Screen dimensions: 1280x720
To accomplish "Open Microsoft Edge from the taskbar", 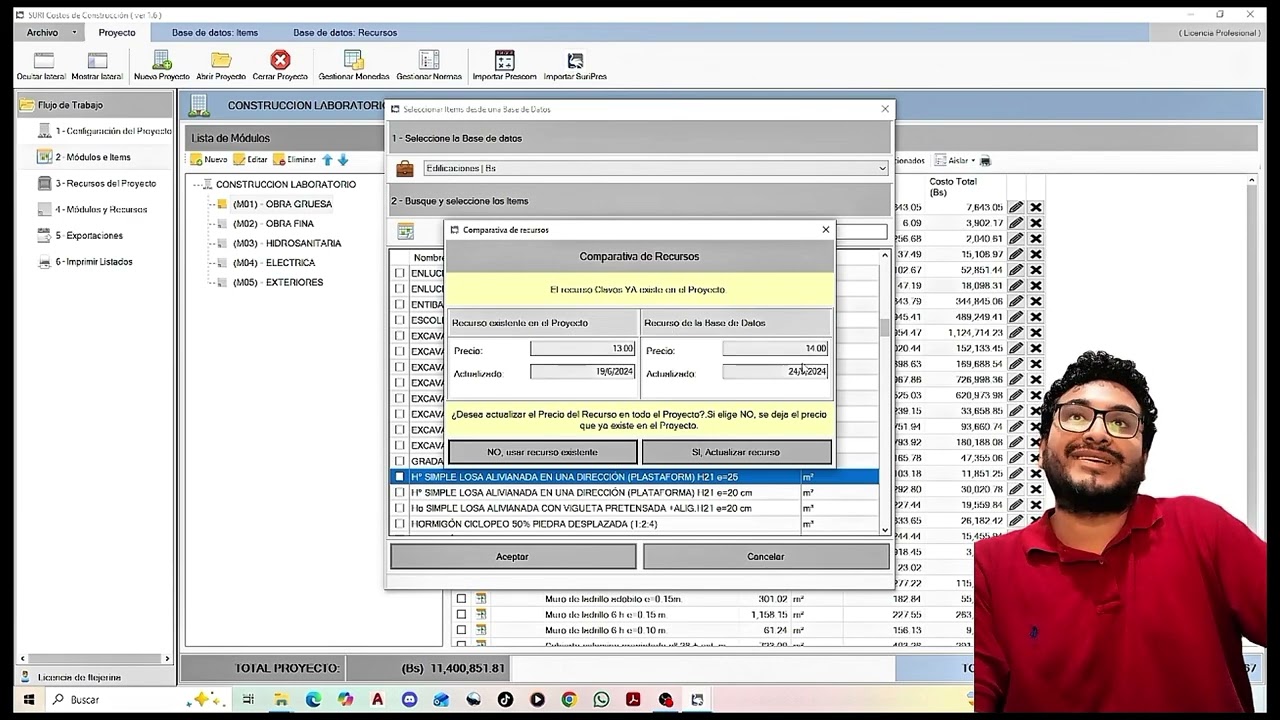I will (x=313, y=700).
